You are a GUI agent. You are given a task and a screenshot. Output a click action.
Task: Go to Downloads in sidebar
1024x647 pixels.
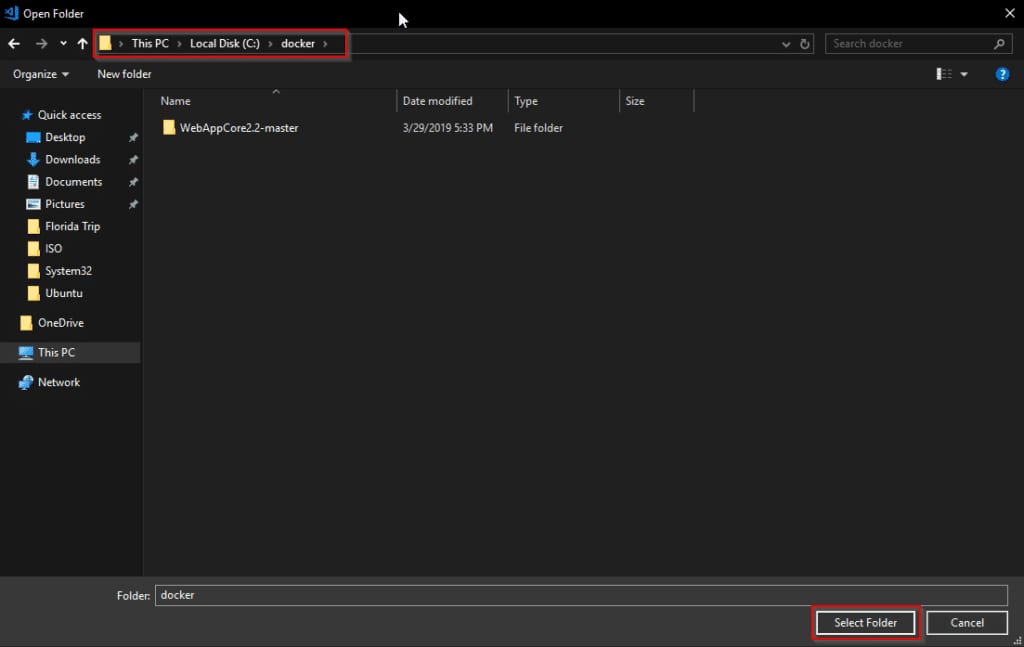(72, 159)
